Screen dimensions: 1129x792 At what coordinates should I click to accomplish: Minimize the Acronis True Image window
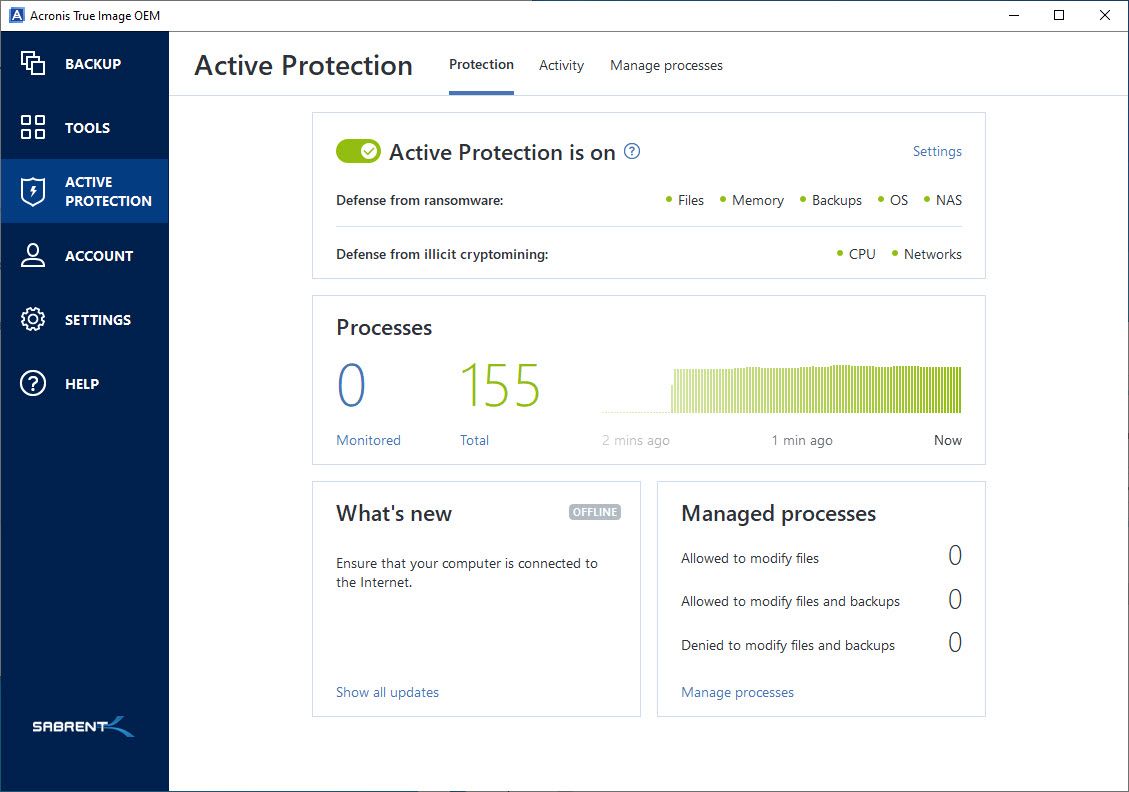point(1014,15)
